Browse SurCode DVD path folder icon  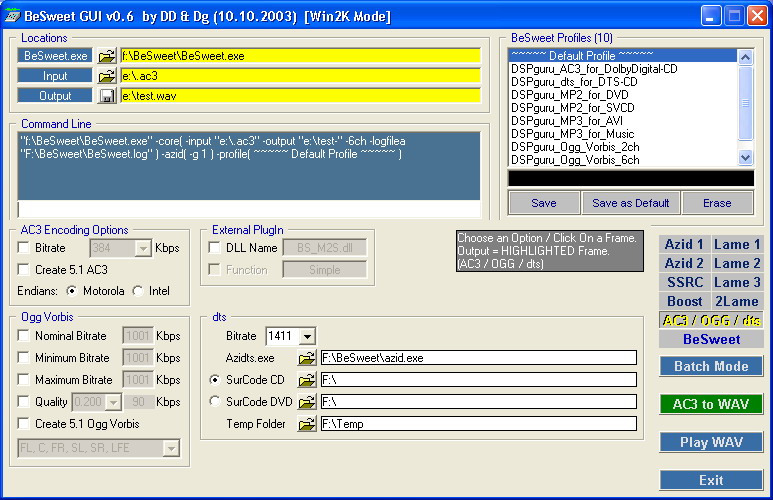(307, 401)
